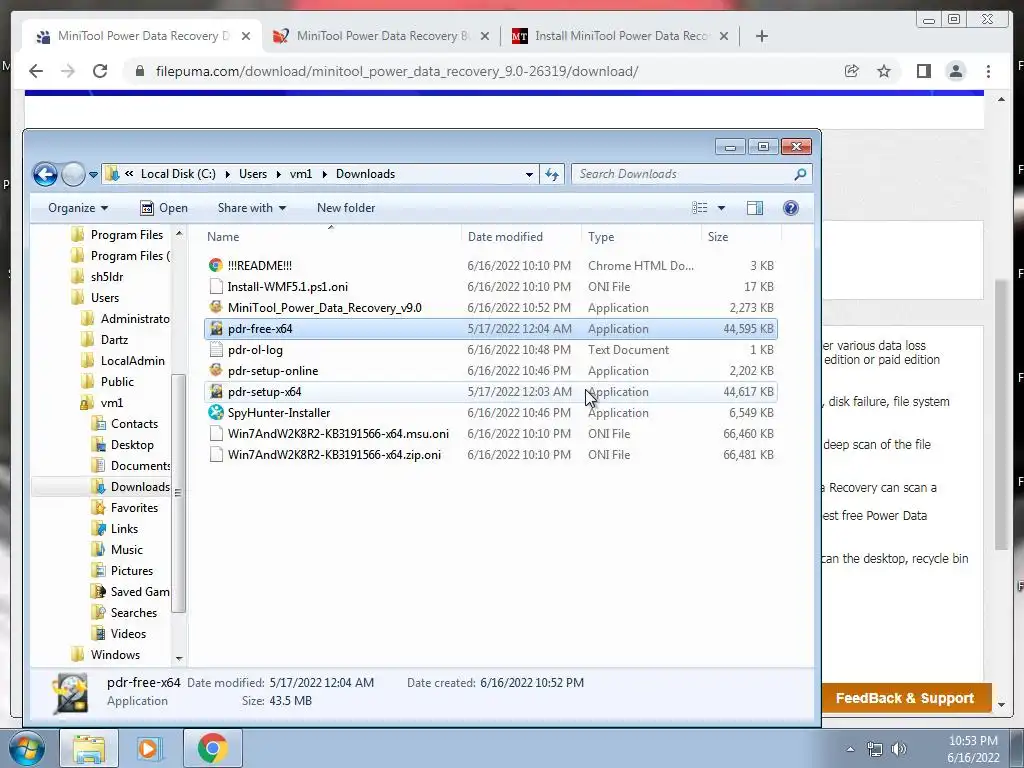
Task: Click the Explorer forward arrow button
Action: pos(73,174)
